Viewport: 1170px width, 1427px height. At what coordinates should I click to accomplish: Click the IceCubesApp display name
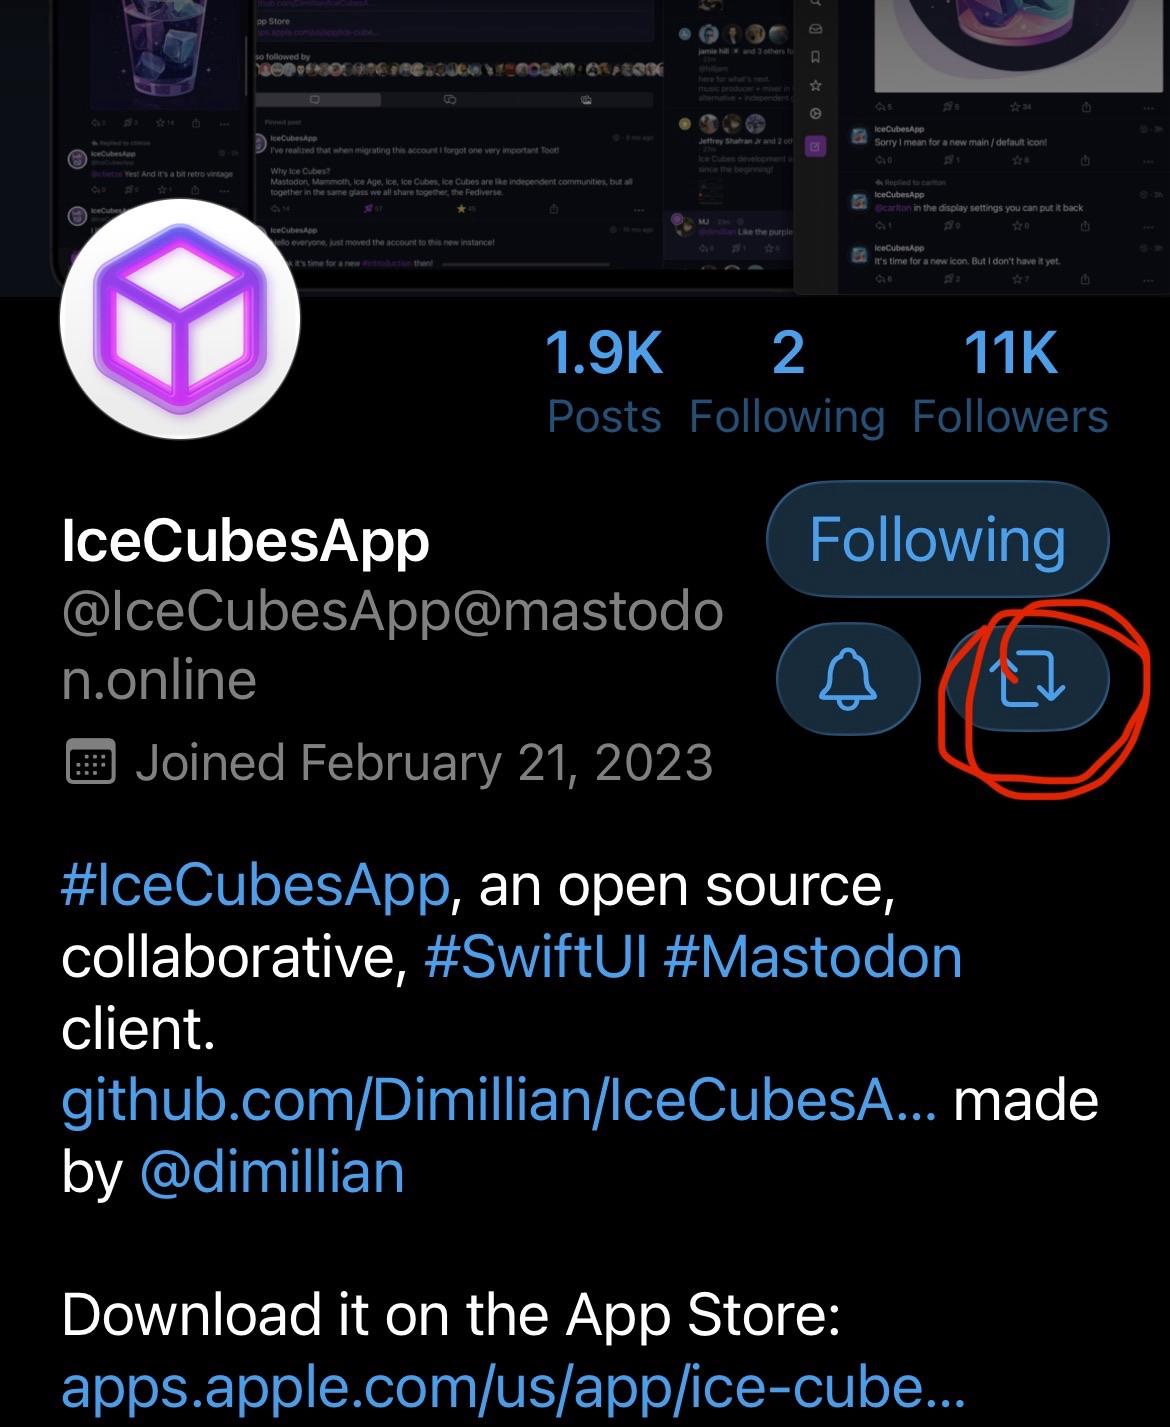point(245,541)
